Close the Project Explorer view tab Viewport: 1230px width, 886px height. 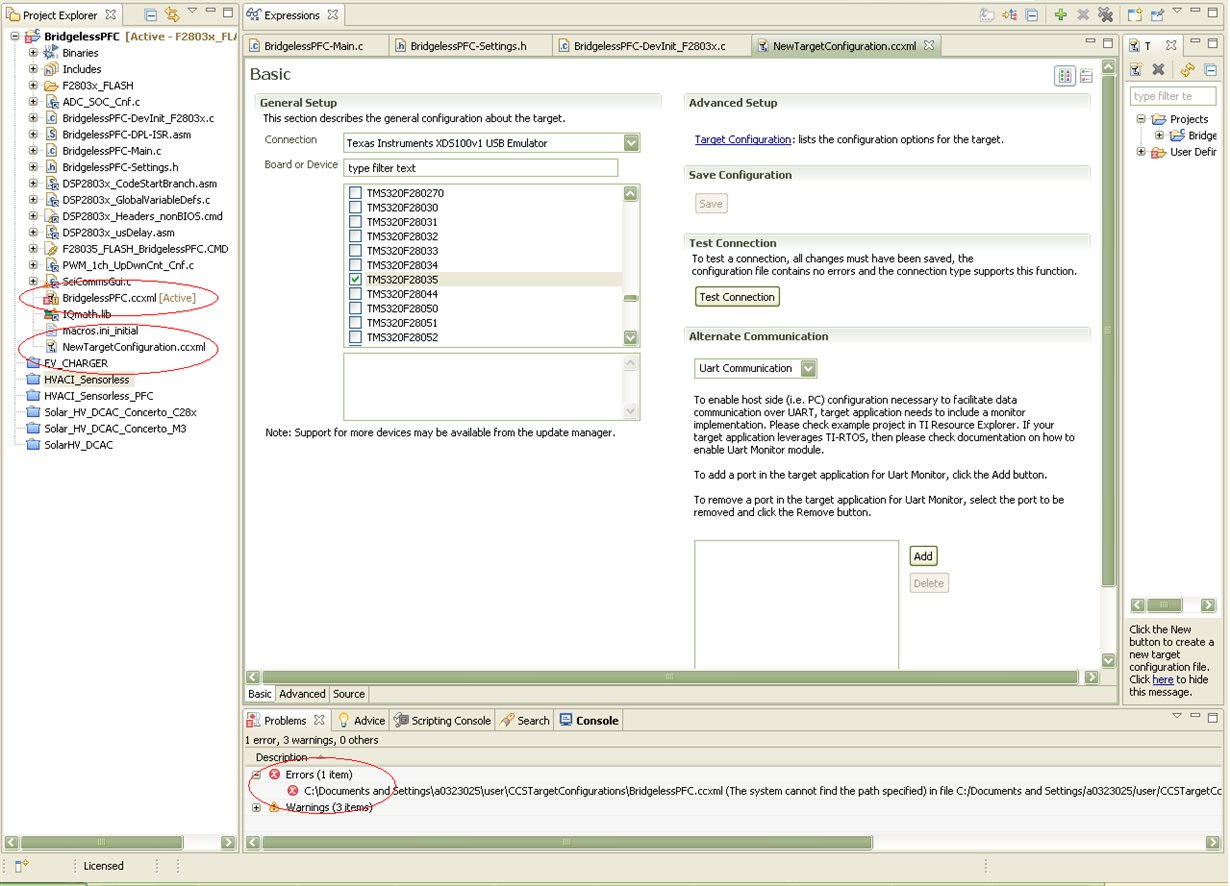[x=110, y=15]
